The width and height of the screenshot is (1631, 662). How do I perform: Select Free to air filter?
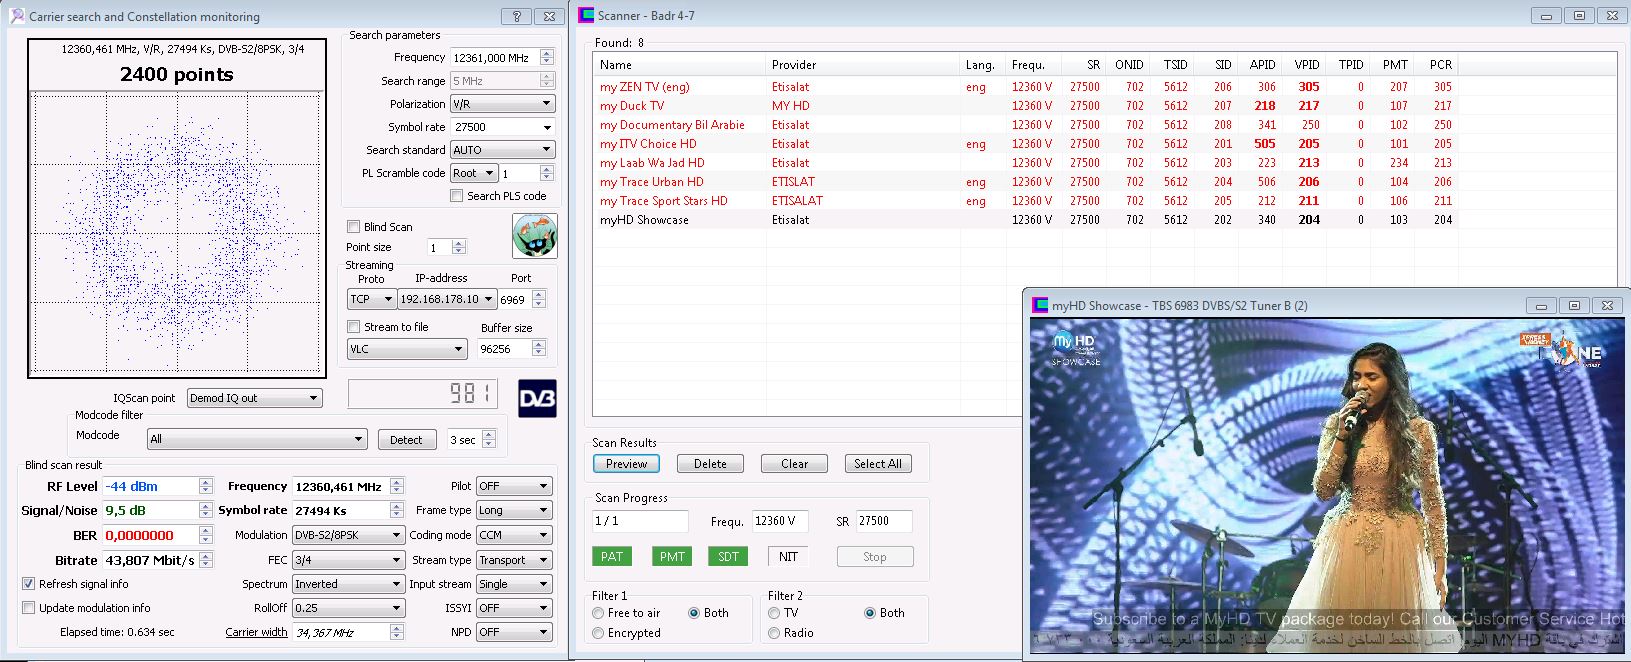pyautogui.click(x=598, y=613)
